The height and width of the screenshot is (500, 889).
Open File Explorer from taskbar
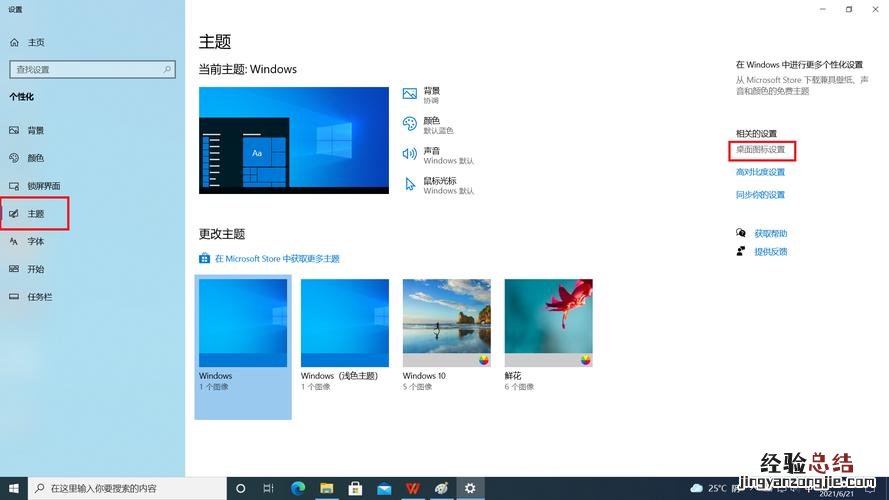[327, 488]
